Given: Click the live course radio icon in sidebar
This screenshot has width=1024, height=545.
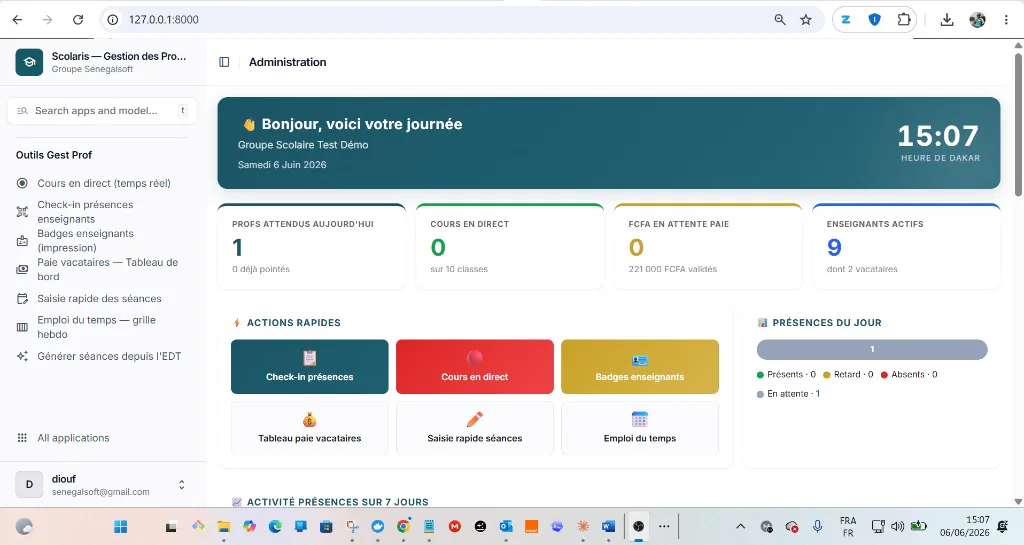Looking at the screenshot, I should (x=22, y=183).
